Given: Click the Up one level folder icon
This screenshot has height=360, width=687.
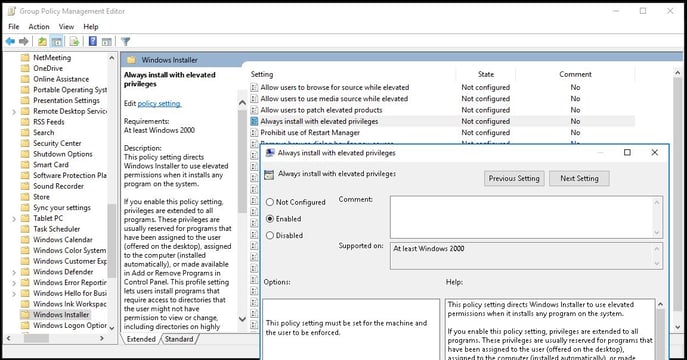Looking at the screenshot, I should click(x=42, y=42).
